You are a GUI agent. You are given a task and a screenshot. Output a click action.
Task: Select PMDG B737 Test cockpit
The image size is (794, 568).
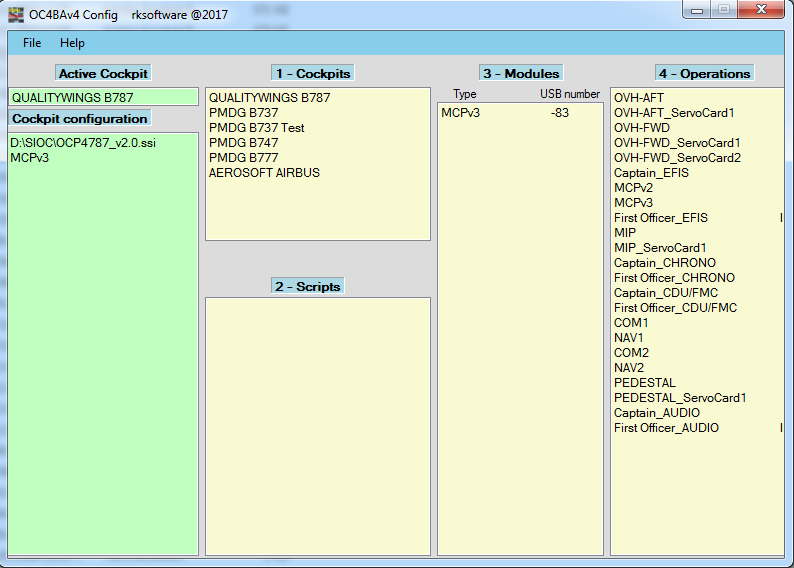(x=256, y=128)
